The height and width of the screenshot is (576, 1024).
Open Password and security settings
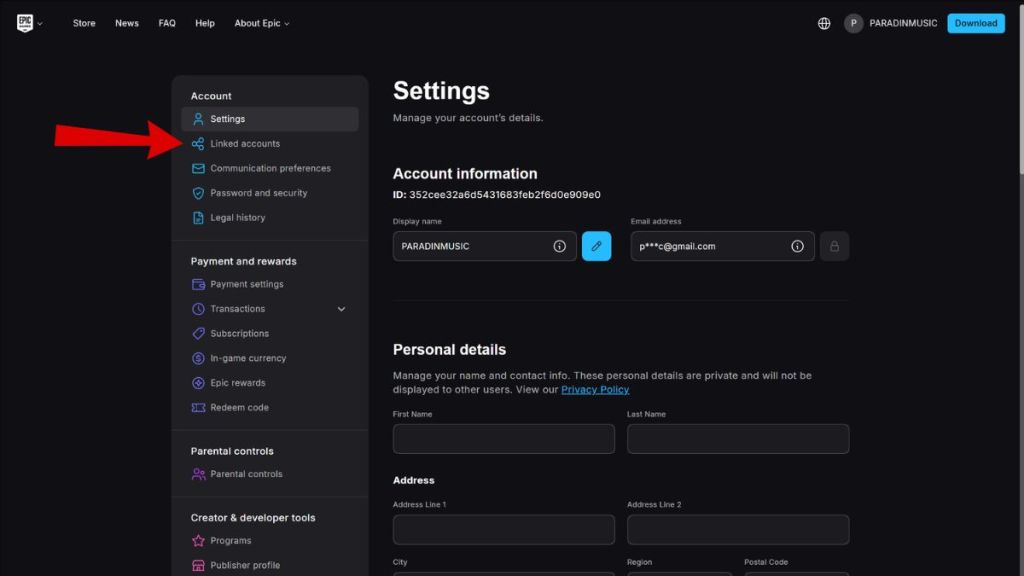point(258,193)
